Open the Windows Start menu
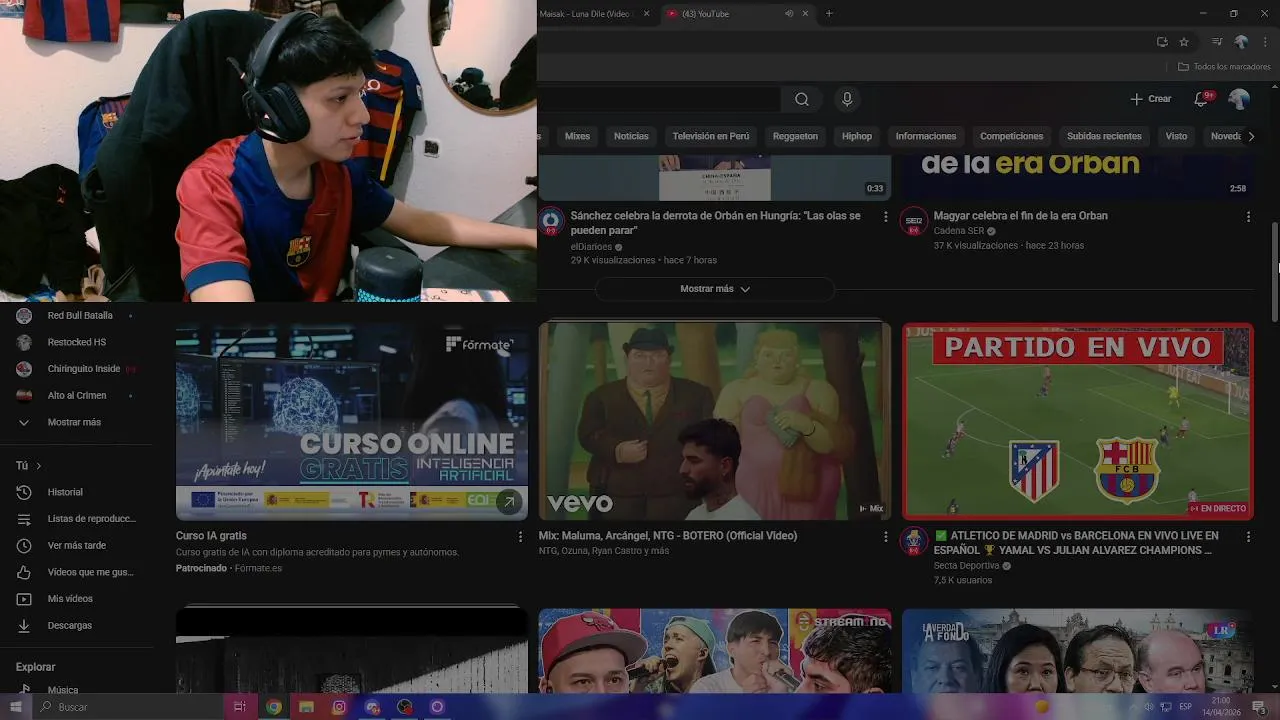 tap(16, 707)
